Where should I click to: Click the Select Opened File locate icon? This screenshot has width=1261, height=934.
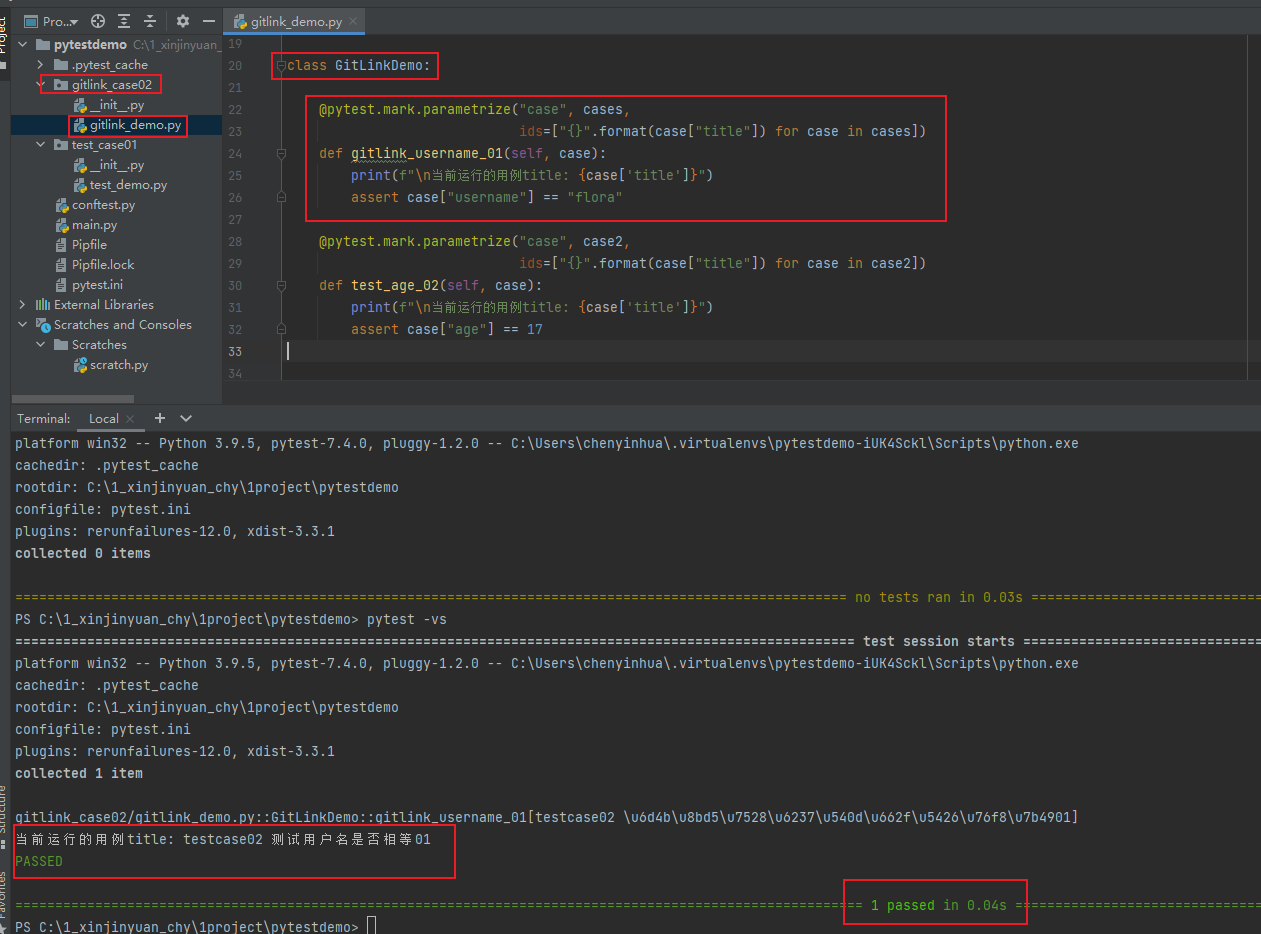(98, 21)
